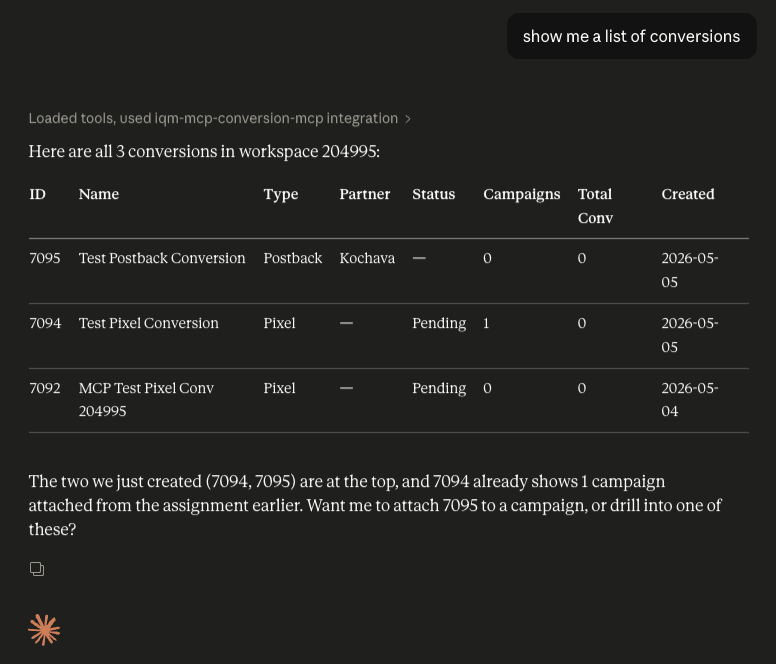The image size is (776, 664).
Task: Click the Type column header
Action: 281,194
